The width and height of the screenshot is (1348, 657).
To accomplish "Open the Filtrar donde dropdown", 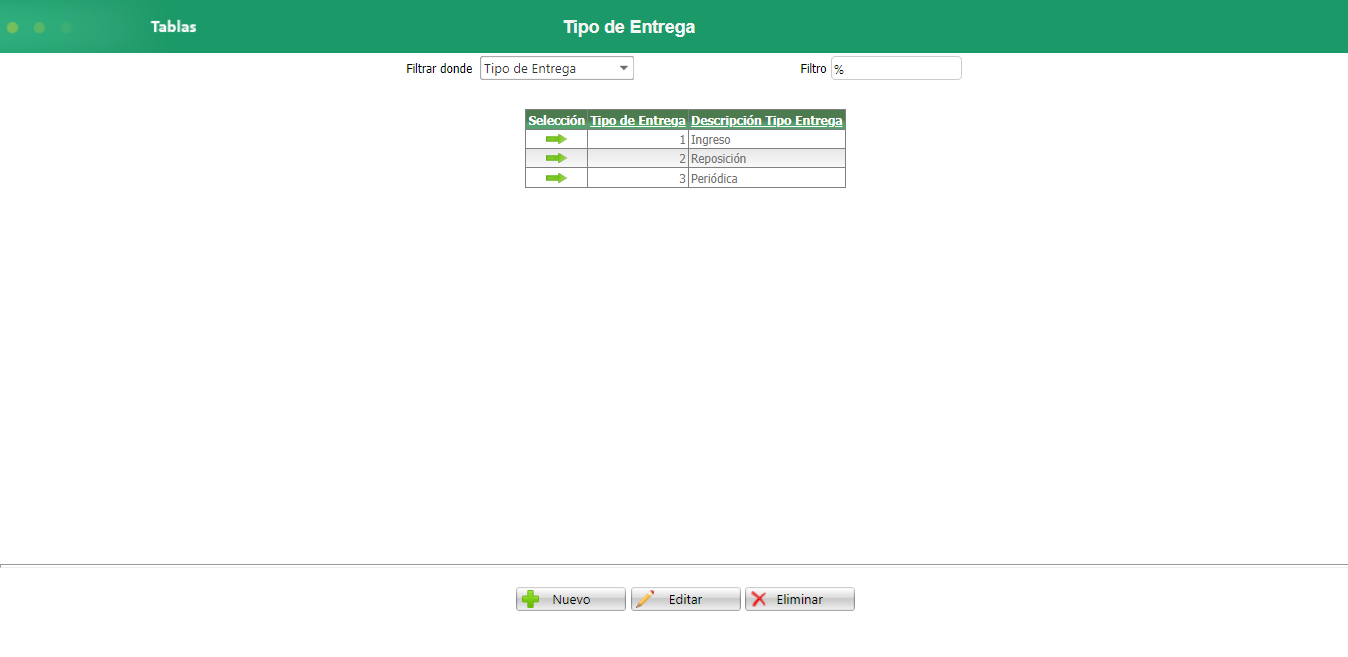I will tap(557, 68).
